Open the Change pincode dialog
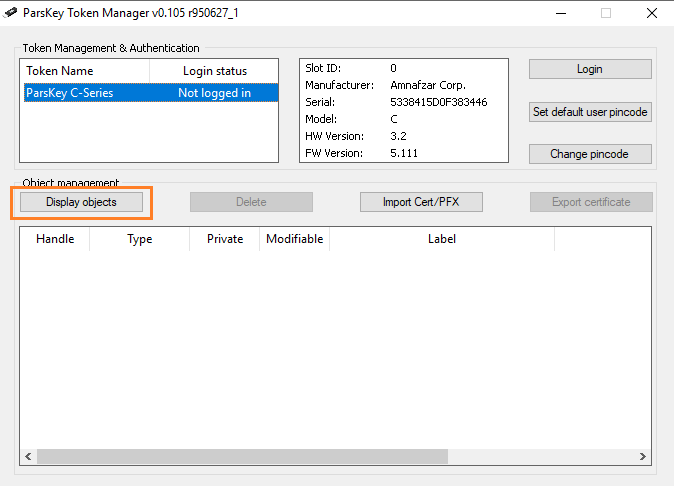This screenshot has width=674, height=486. coord(590,154)
